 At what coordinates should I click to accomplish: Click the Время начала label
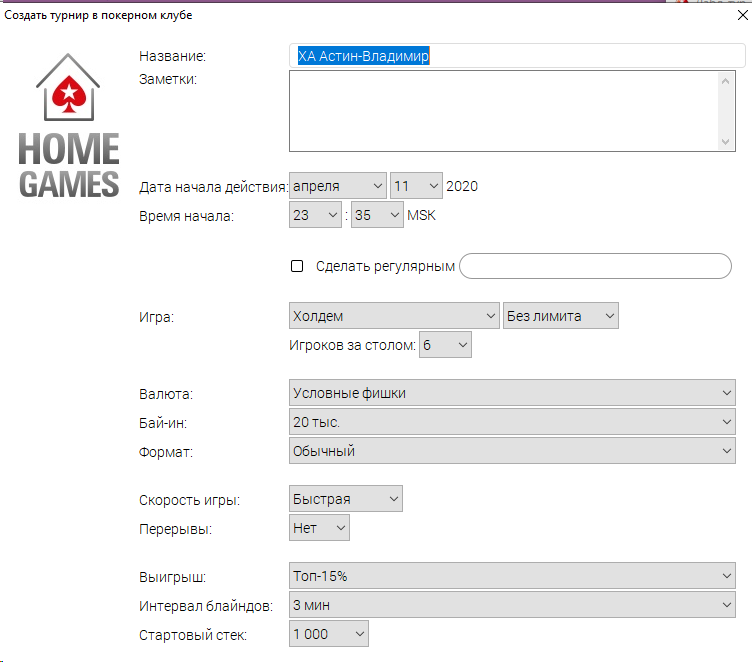point(186,216)
